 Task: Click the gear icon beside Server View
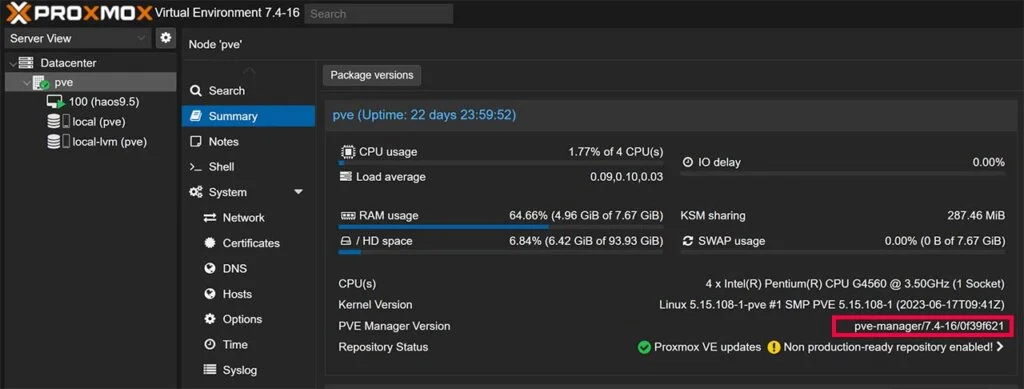coord(166,38)
